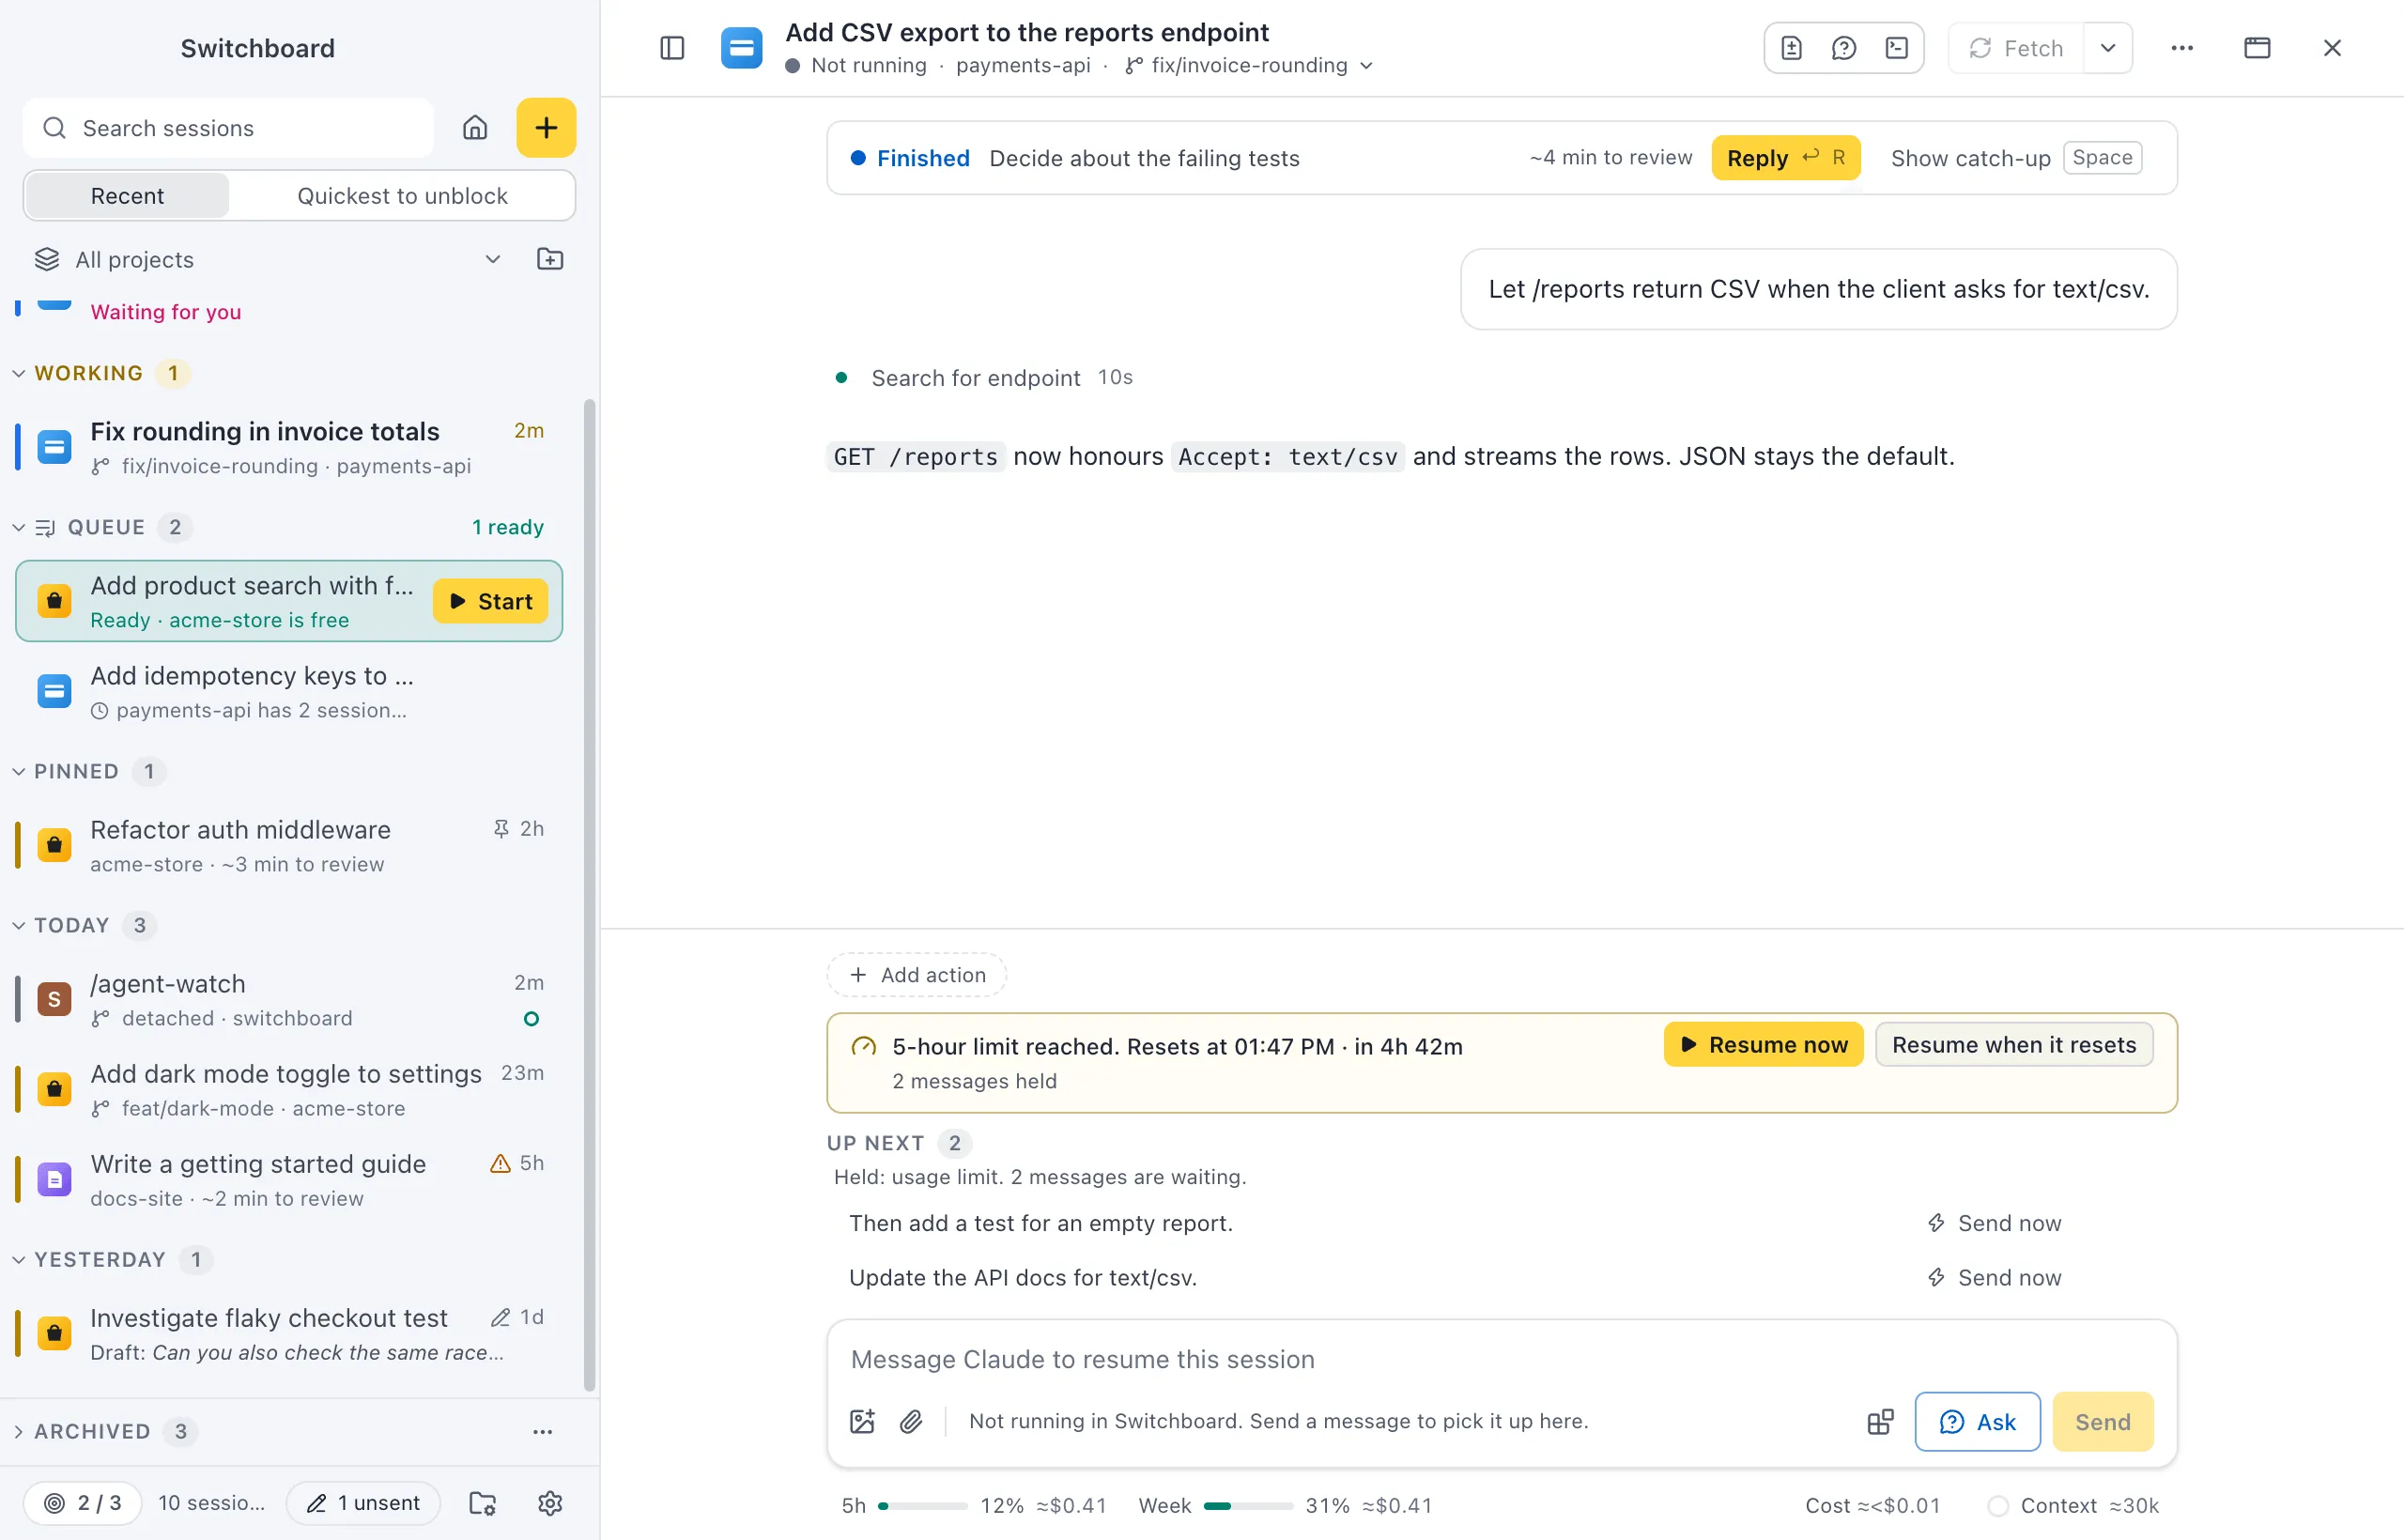Collapse the WORKING section

[18, 373]
